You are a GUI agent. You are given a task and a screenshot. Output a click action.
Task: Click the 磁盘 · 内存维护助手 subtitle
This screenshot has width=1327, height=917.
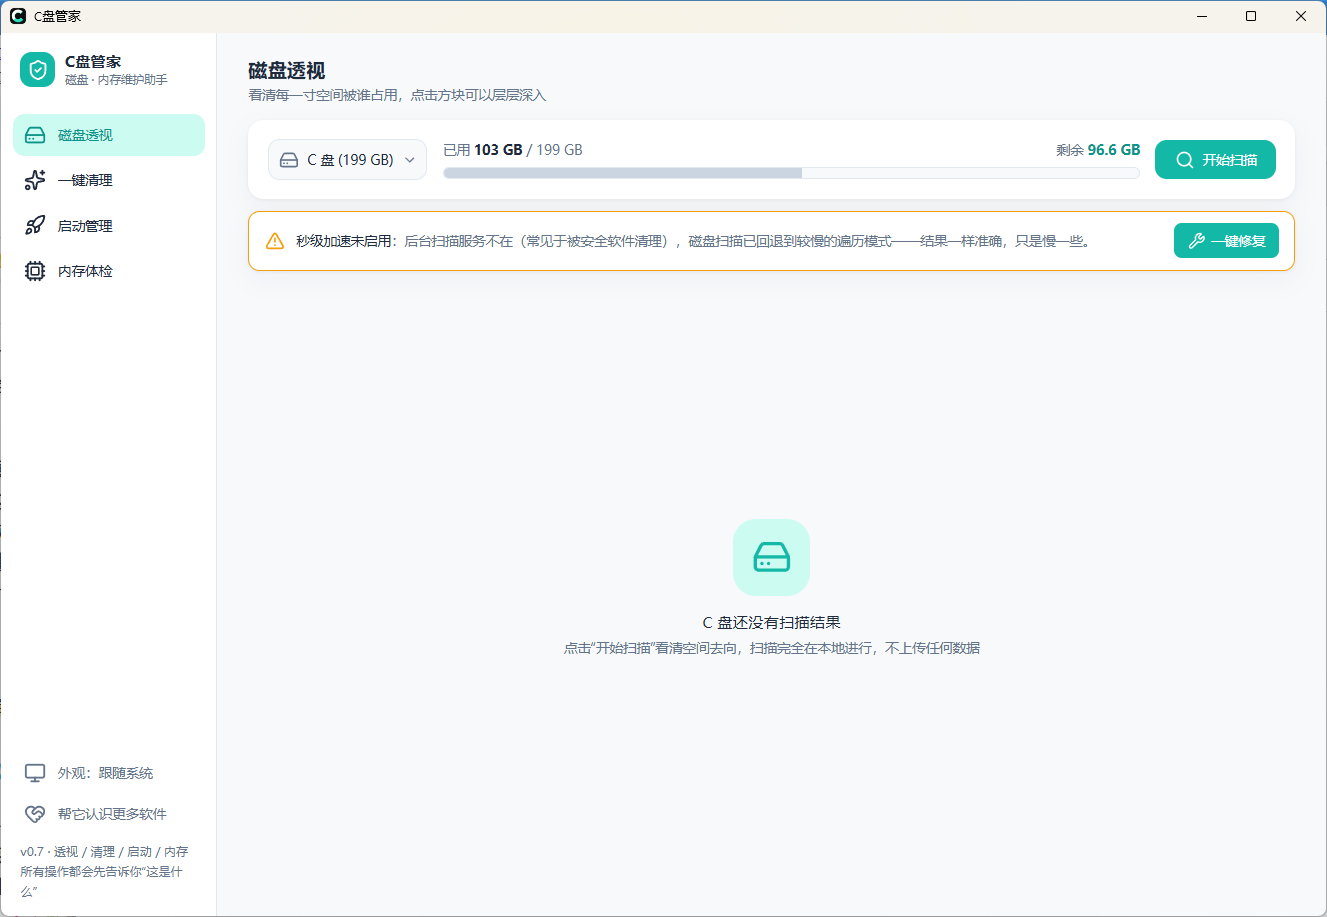[x=116, y=79]
